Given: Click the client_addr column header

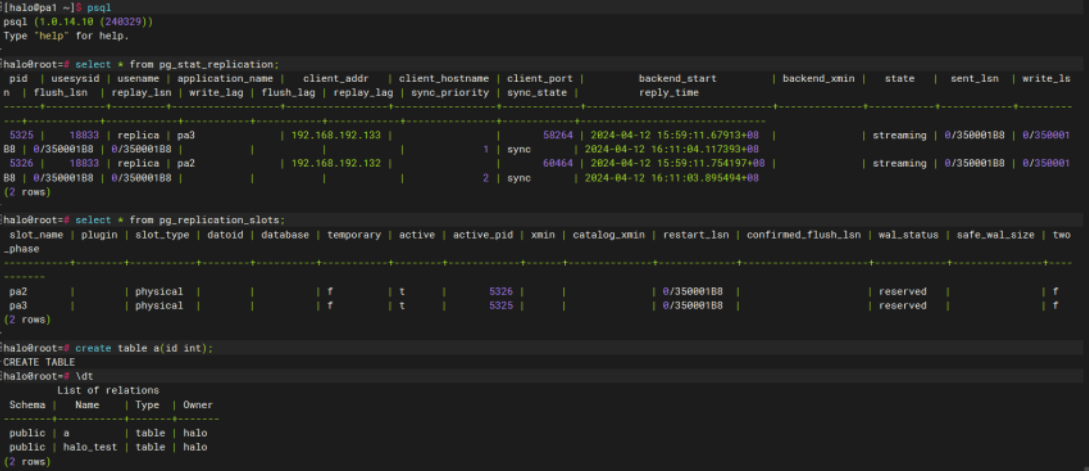Looking at the screenshot, I should [335, 78].
